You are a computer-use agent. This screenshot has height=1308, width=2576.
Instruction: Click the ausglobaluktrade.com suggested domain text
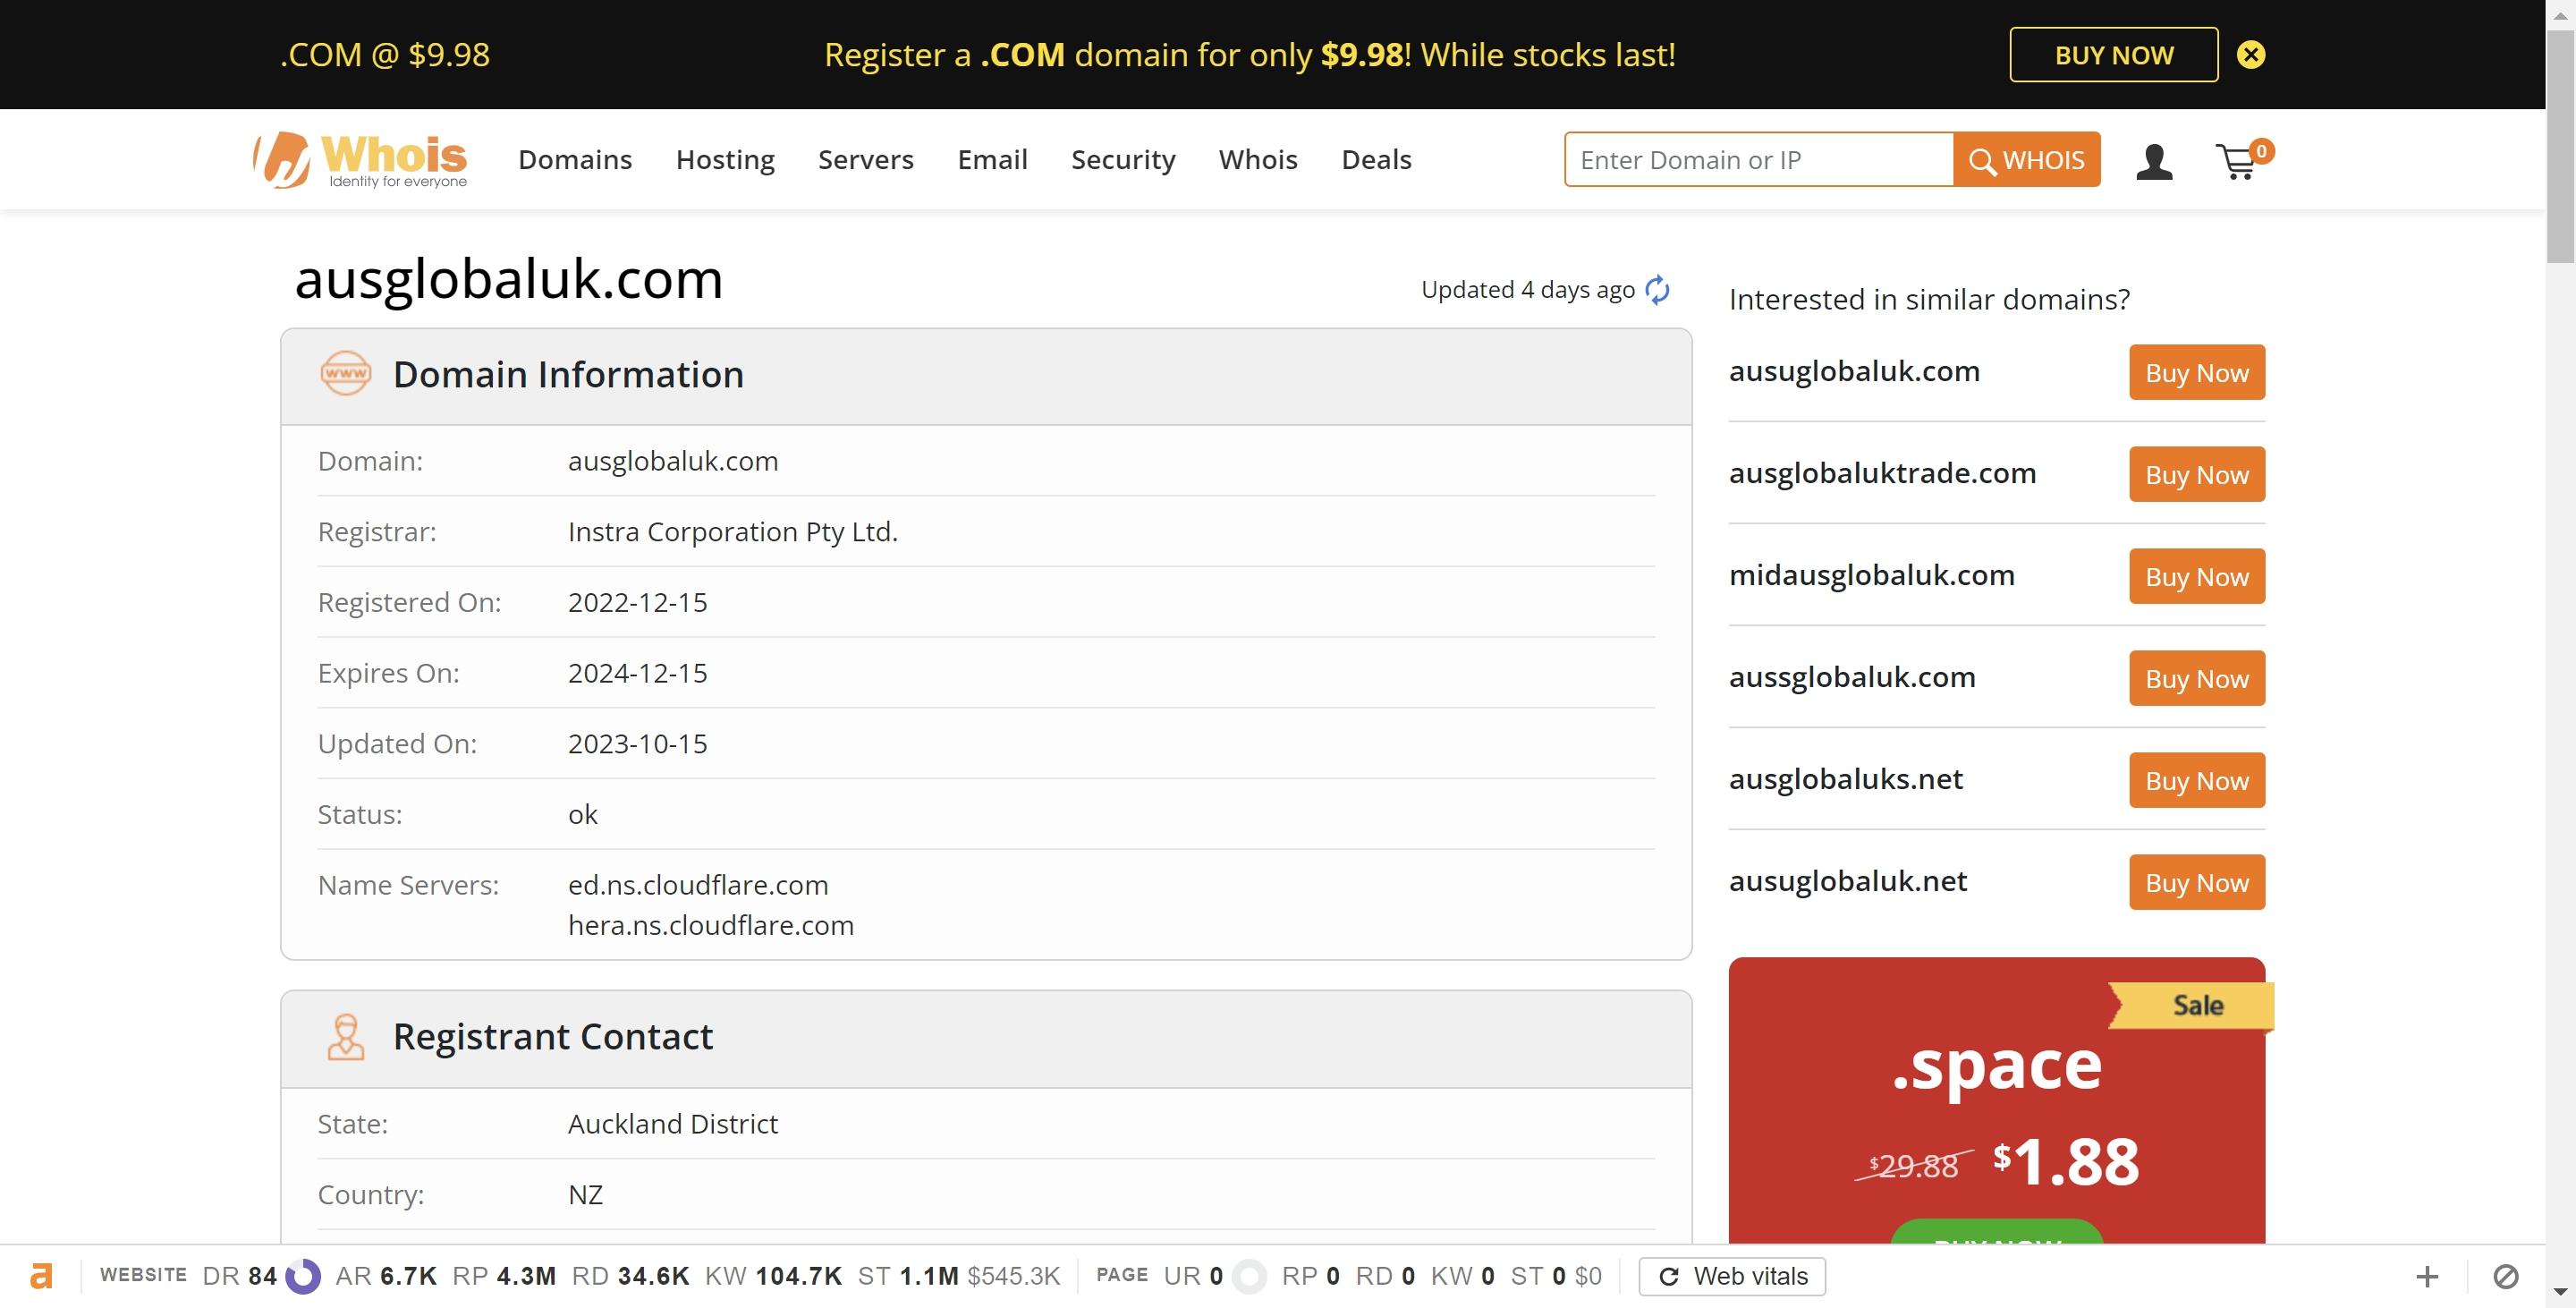pyautogui.click(x=1882, y=473)
